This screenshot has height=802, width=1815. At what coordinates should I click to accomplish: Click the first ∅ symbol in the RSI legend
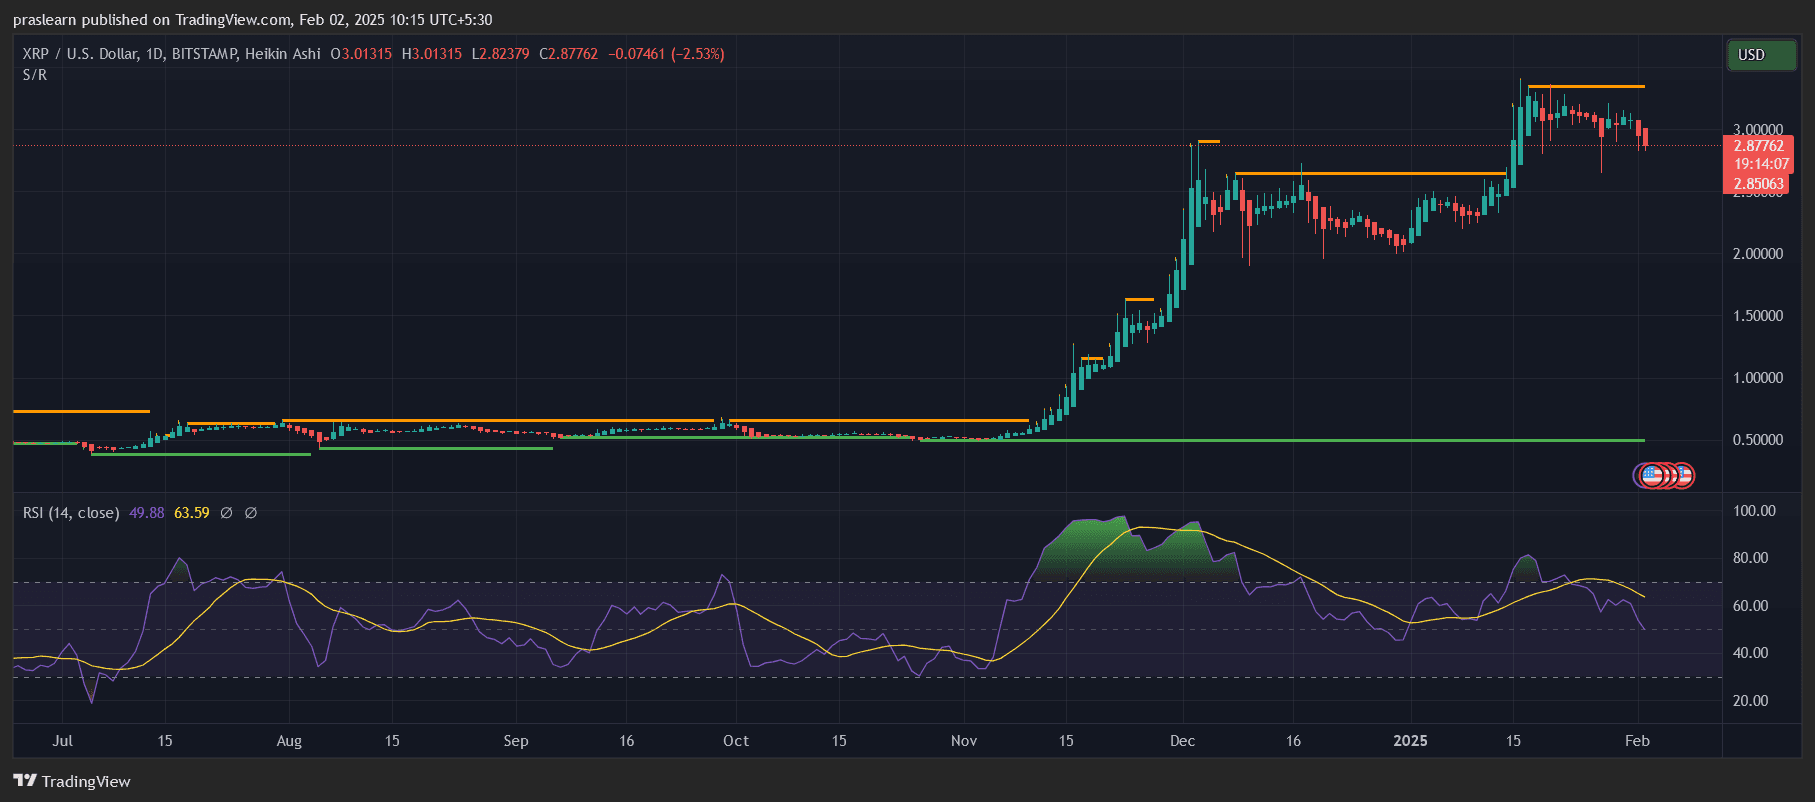pyautogui.click(x=226, y=513)
